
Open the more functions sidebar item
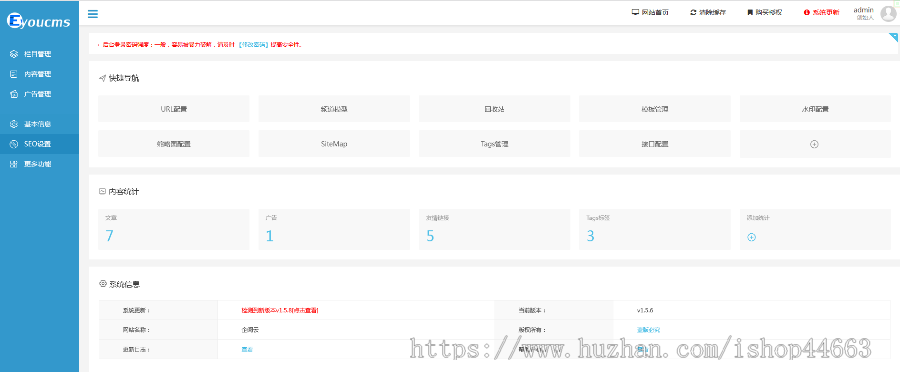click(39, 164)
